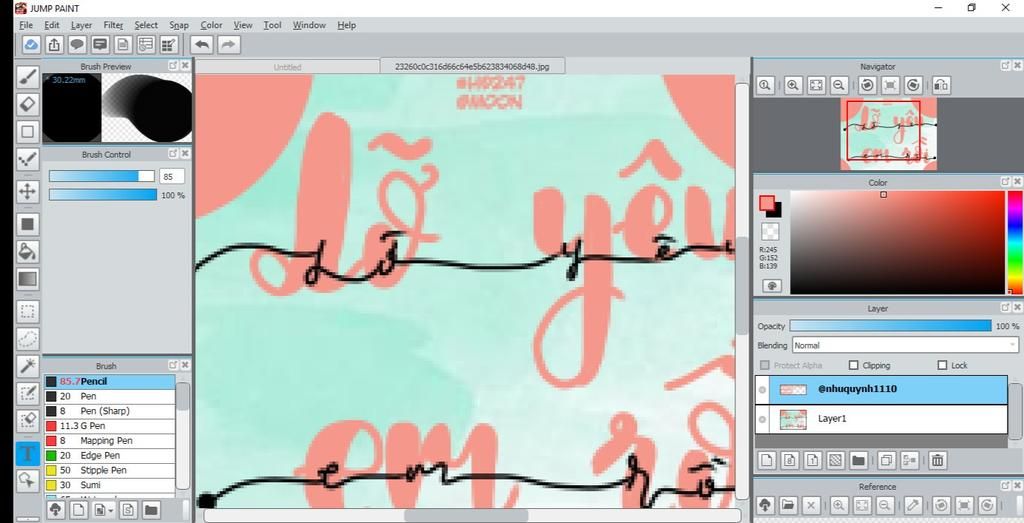The width and height of the screenshot is (1024, 523).
Task: Click the Undo arrow in top toolbar
Action: [x=203, y=44]
